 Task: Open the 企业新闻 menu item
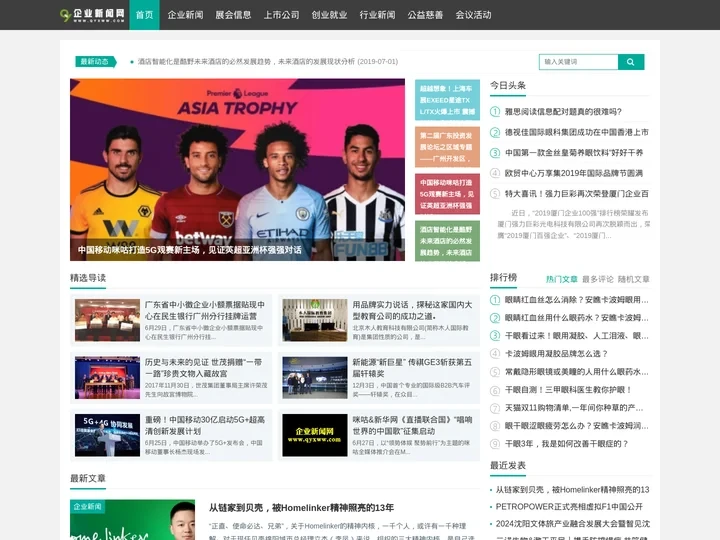click(x=186, y=15)
